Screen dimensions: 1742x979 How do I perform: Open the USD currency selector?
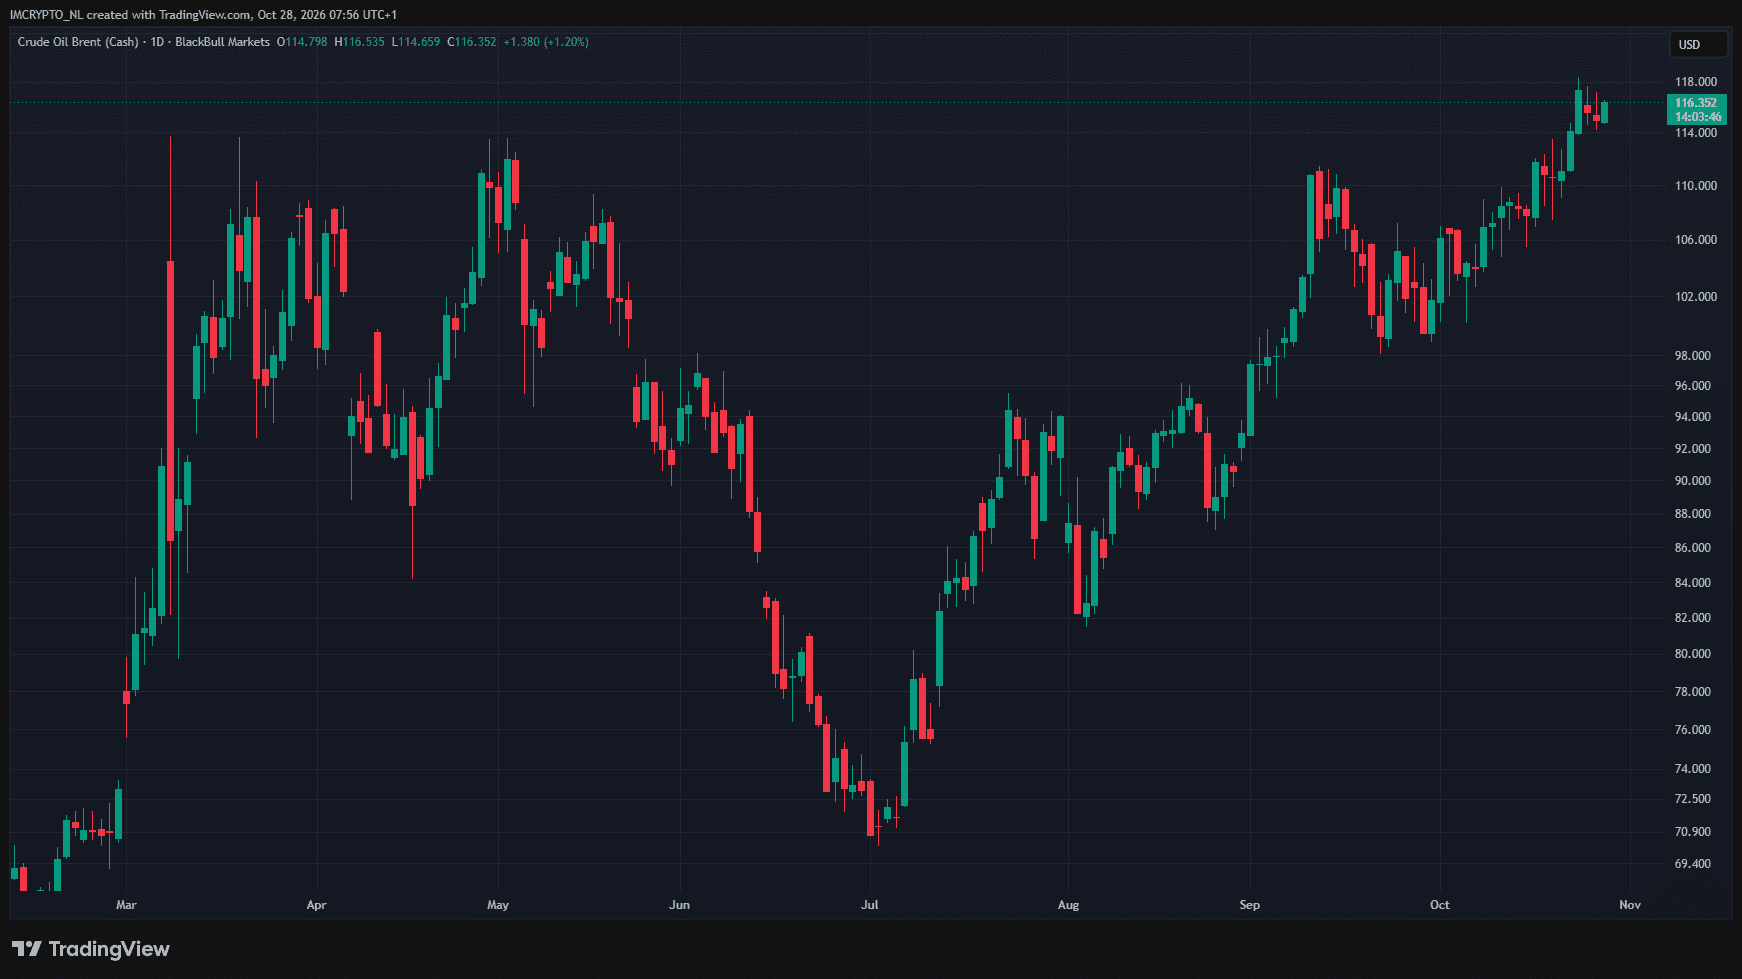point(1698,44)
